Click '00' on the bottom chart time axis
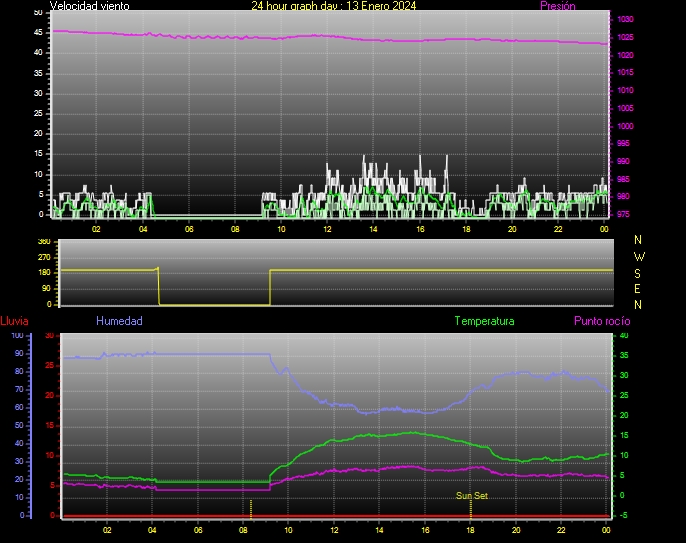The width and height of the screenshot is (686, 543). point(606,530)
